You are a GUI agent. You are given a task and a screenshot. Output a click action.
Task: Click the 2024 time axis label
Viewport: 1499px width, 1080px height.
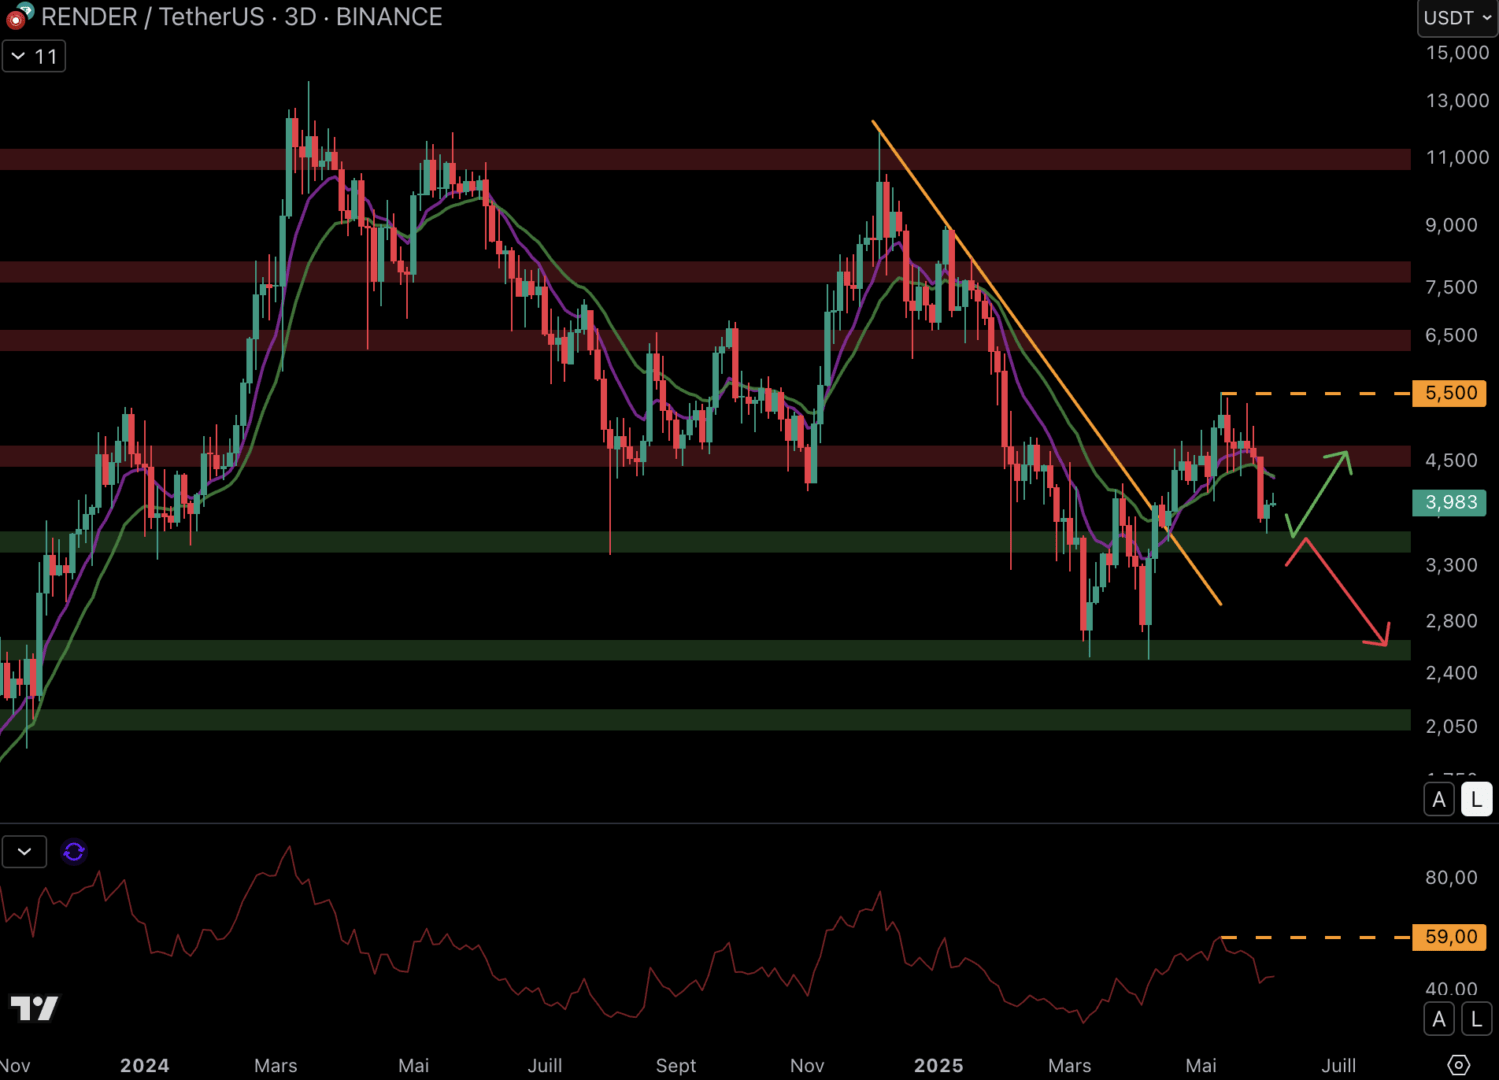click(x=144, y=1065)
